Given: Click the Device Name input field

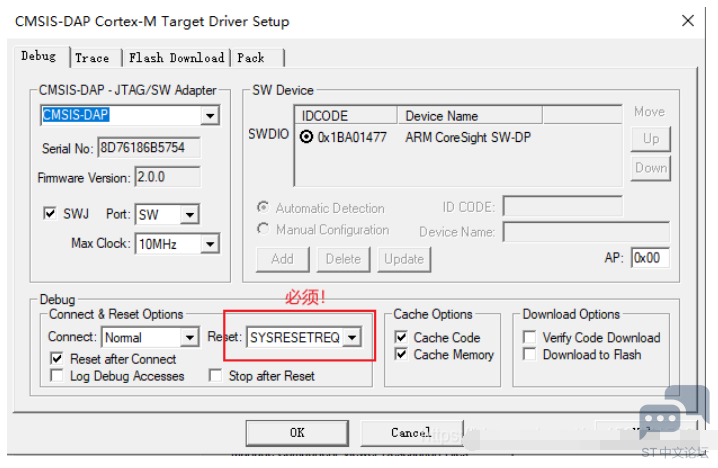Looking at the screenshot, I should 587,232.
